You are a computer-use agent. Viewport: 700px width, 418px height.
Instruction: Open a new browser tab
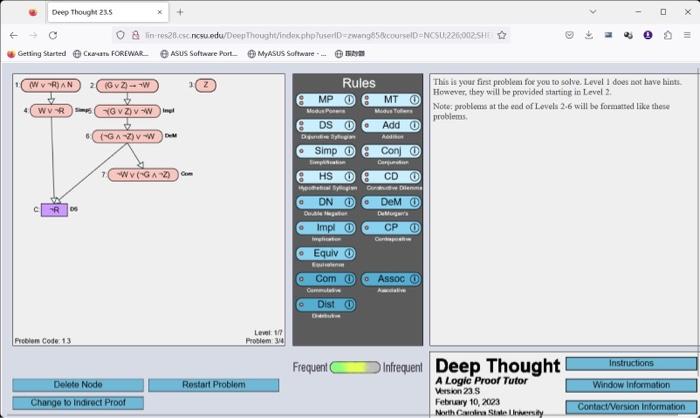pos(180,12)
